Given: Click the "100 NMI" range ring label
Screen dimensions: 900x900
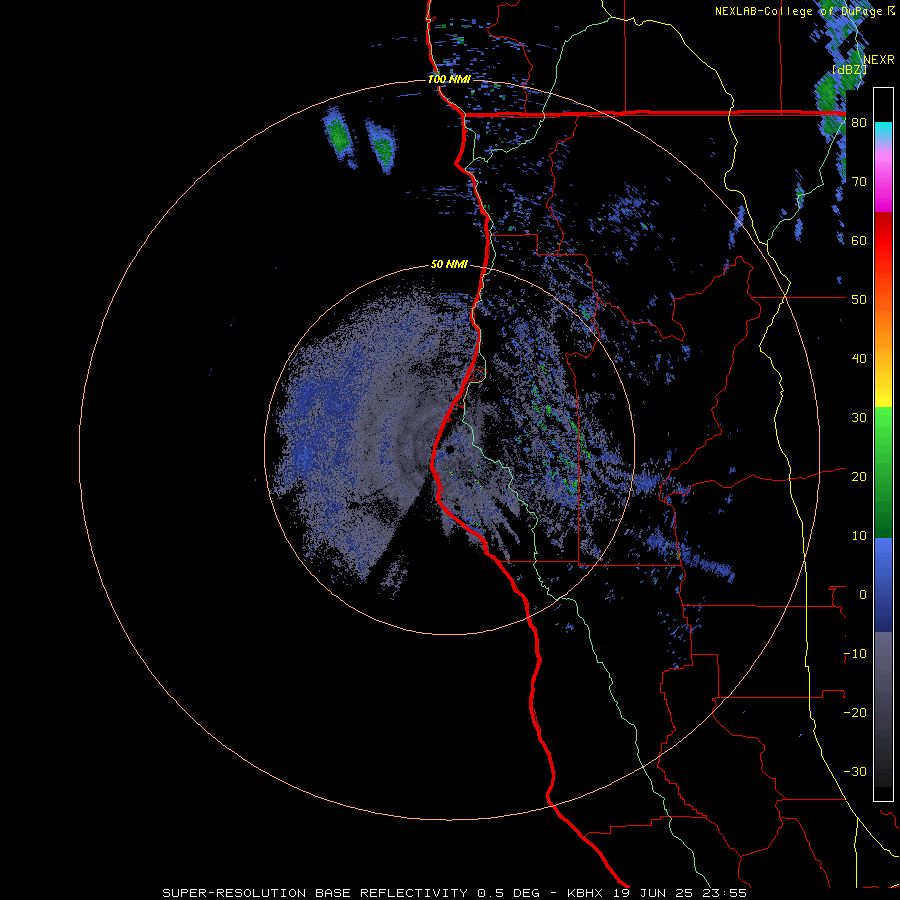Looking at the screenshot, I should (449, 79).
